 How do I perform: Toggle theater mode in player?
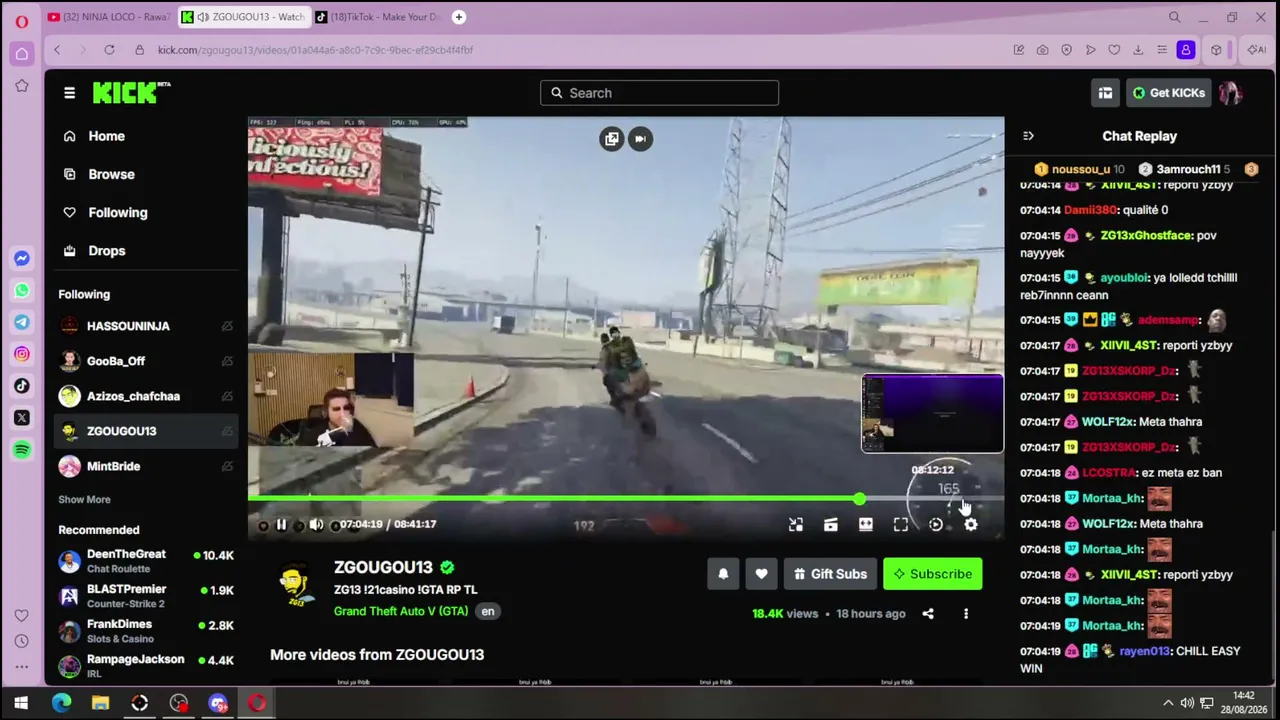tap(866, 525)
